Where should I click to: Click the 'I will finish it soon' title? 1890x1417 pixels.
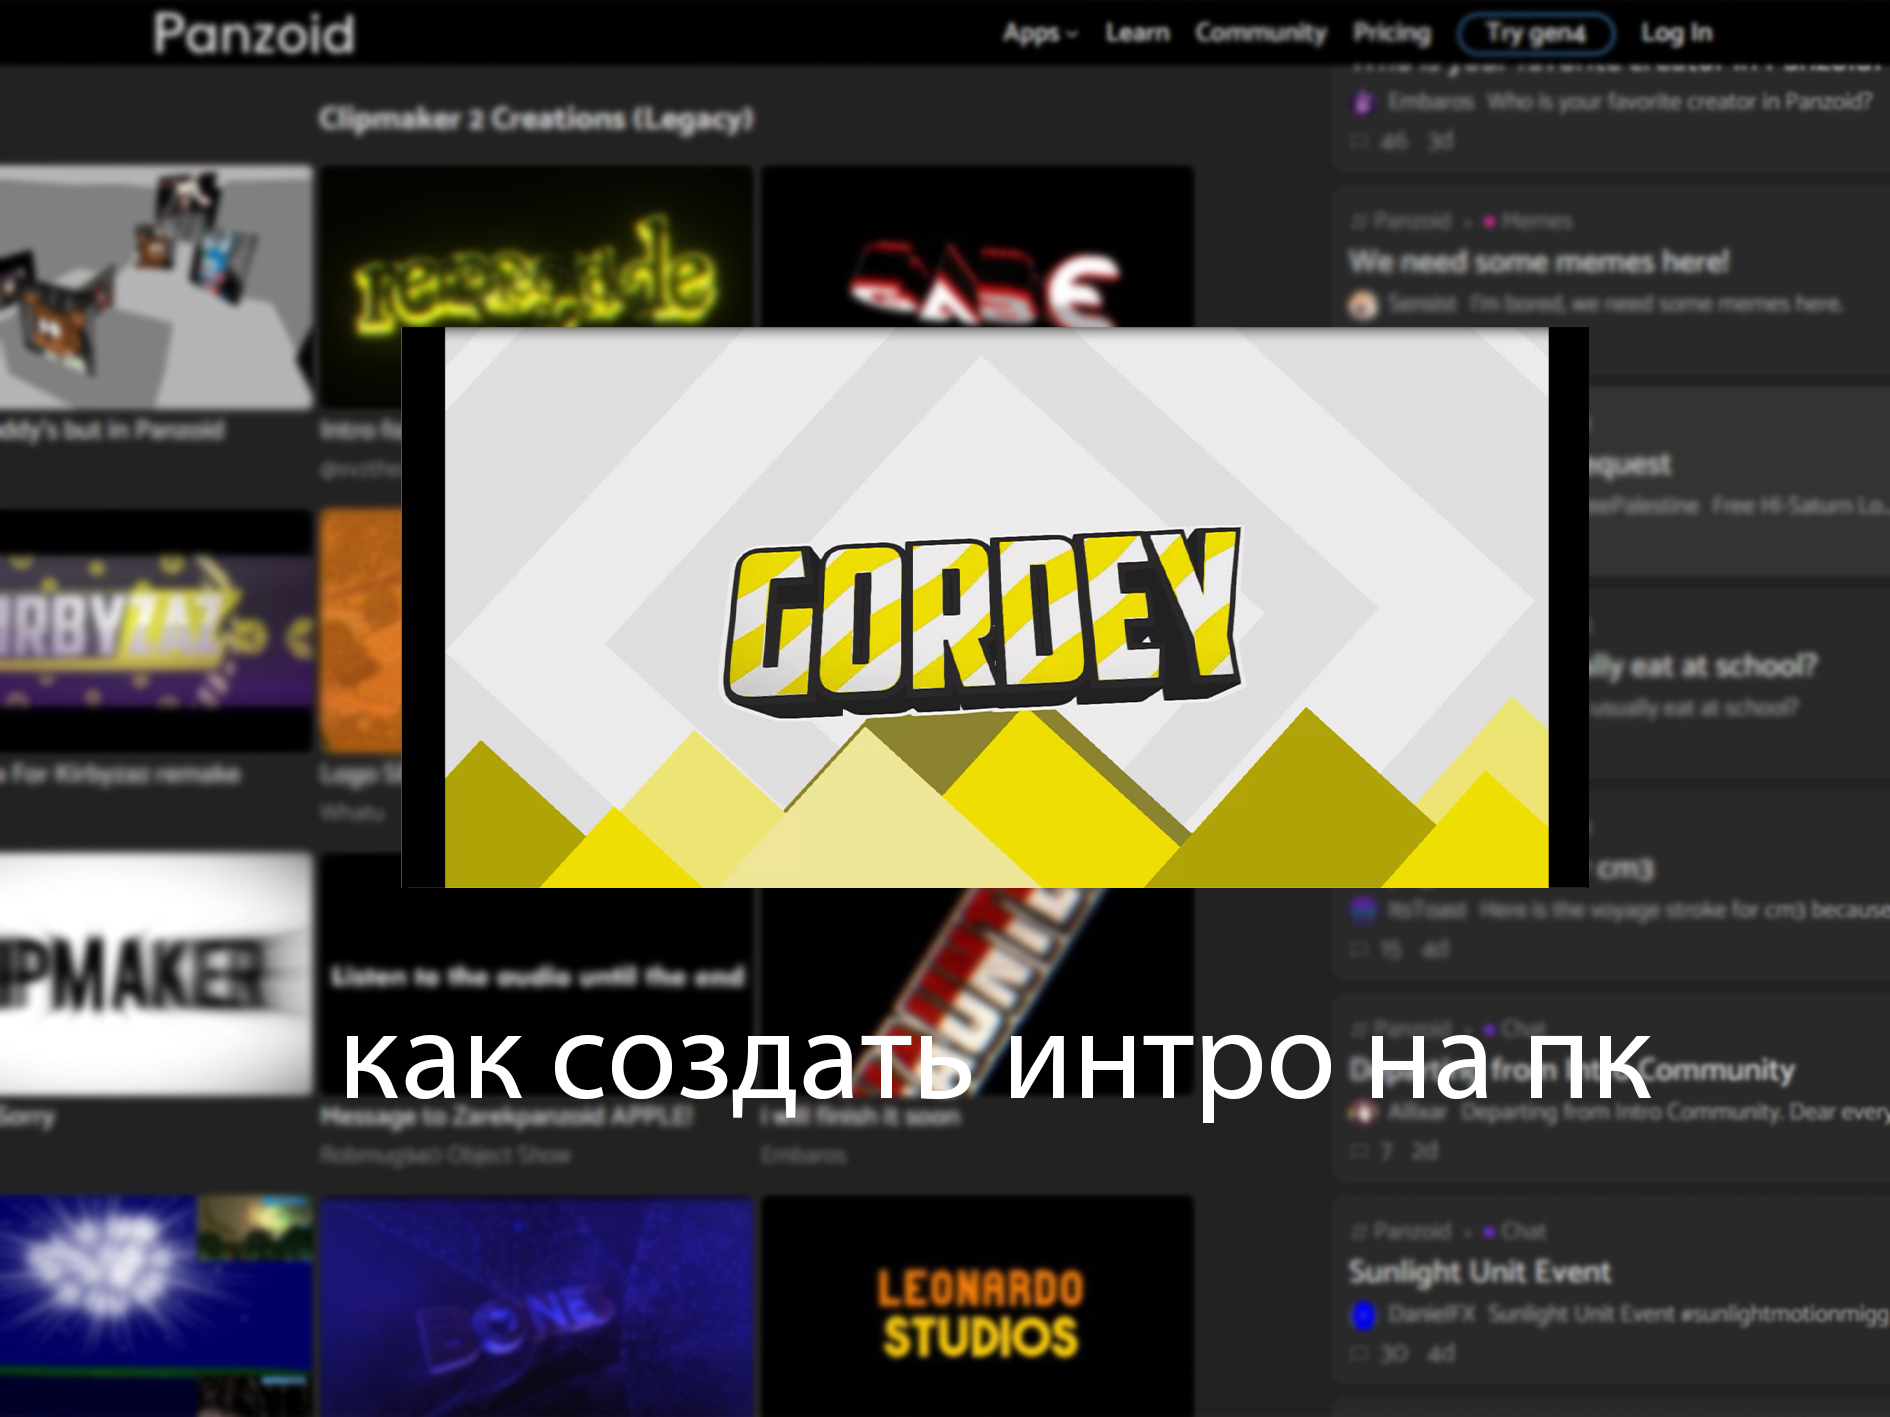coord(860,1116)
